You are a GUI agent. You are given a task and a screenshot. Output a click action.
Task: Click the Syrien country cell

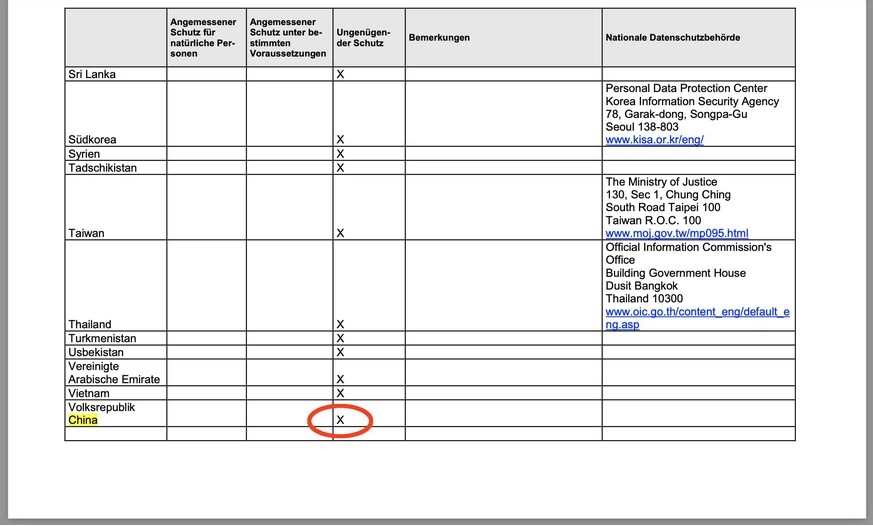[x=116, y=154]
